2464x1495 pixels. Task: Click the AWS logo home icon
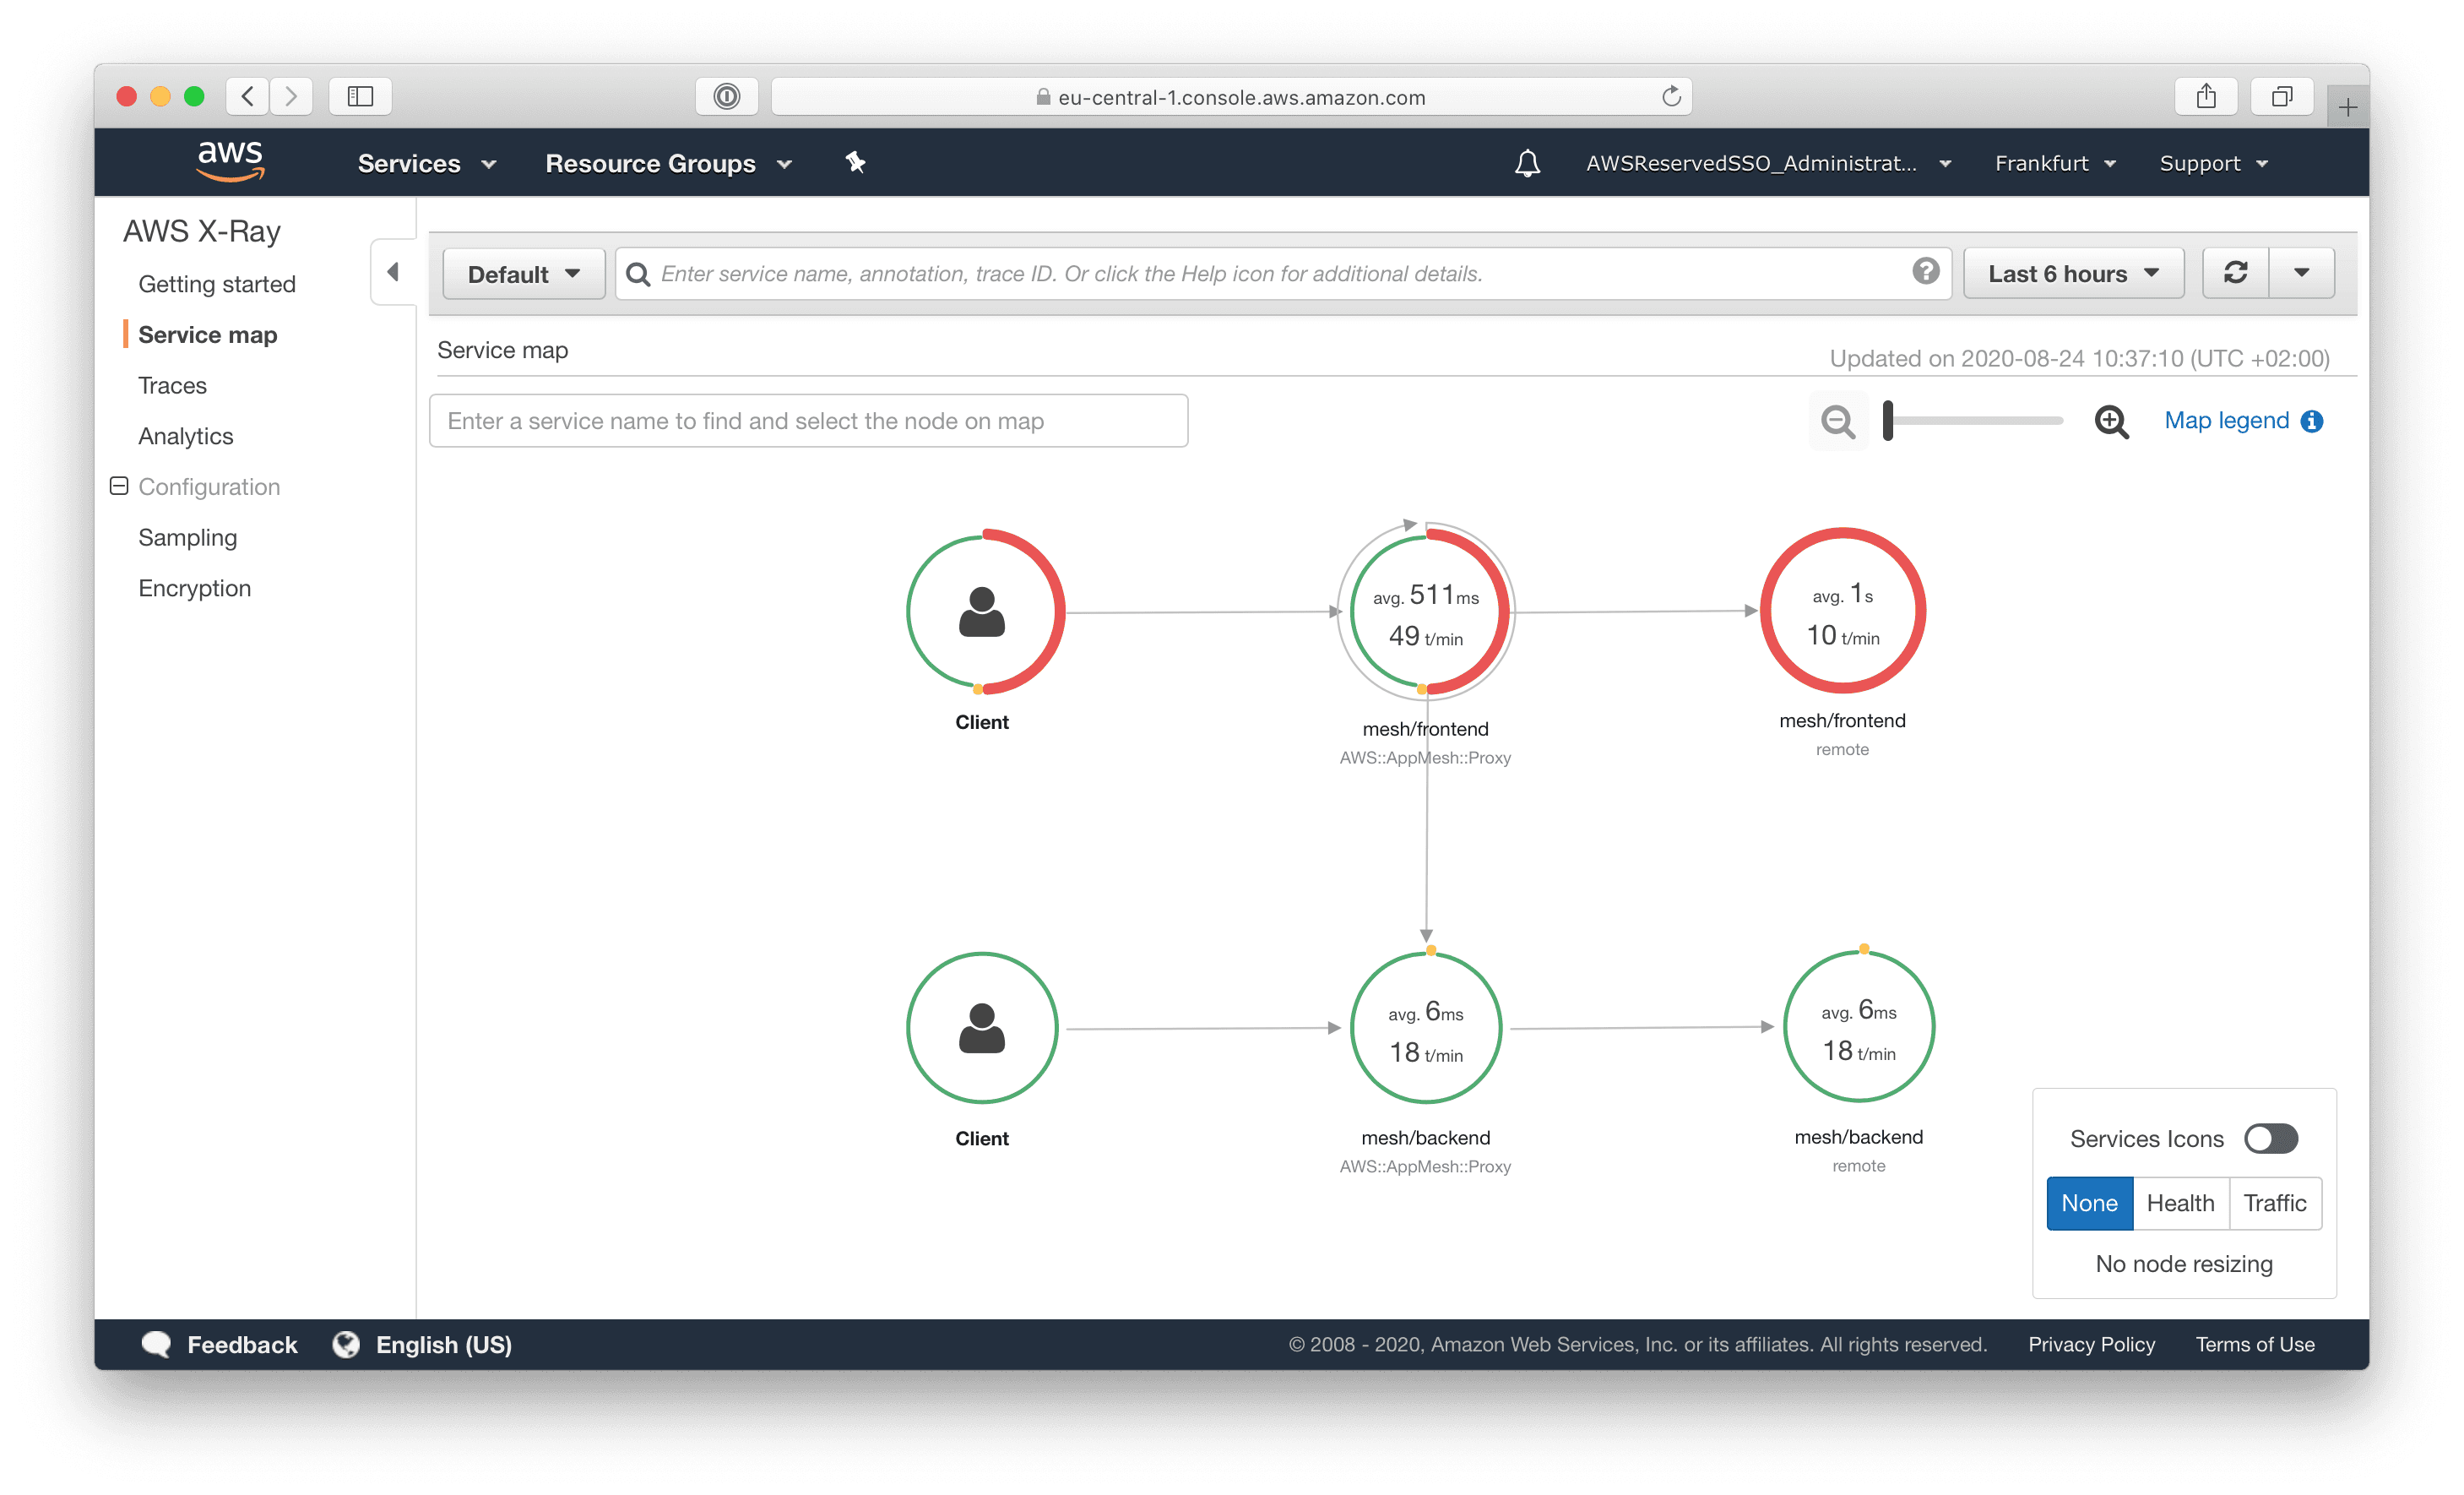tap(230, 161)
